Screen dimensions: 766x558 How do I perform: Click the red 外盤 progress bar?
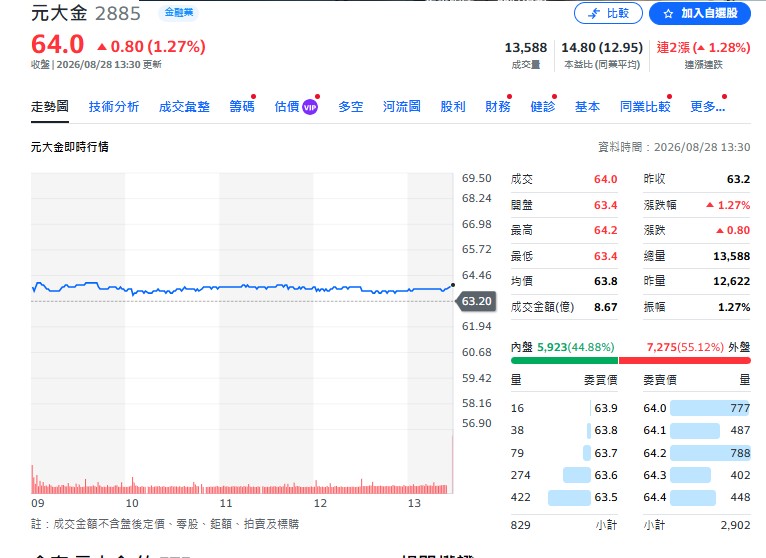tap(685, 361)
